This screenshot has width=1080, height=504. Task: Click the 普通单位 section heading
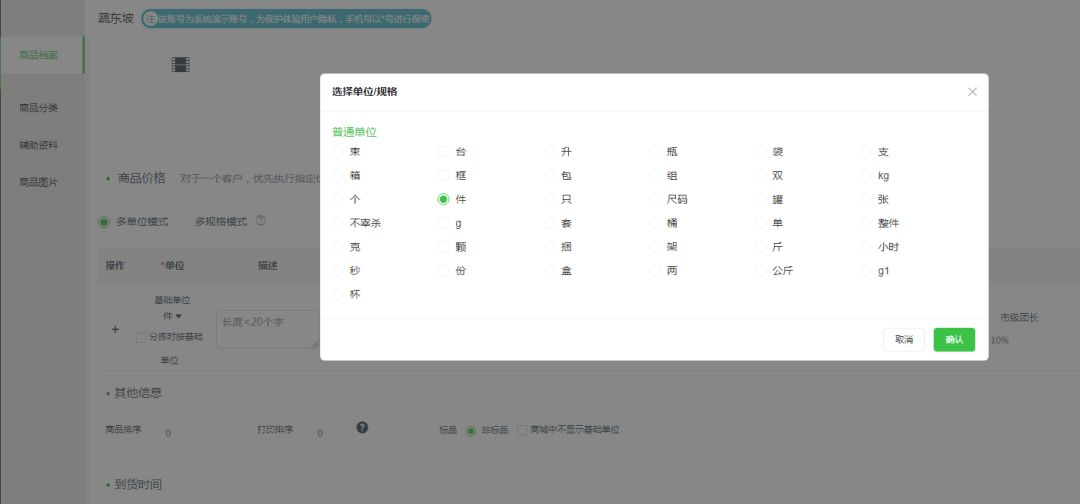tap(354, 132)
